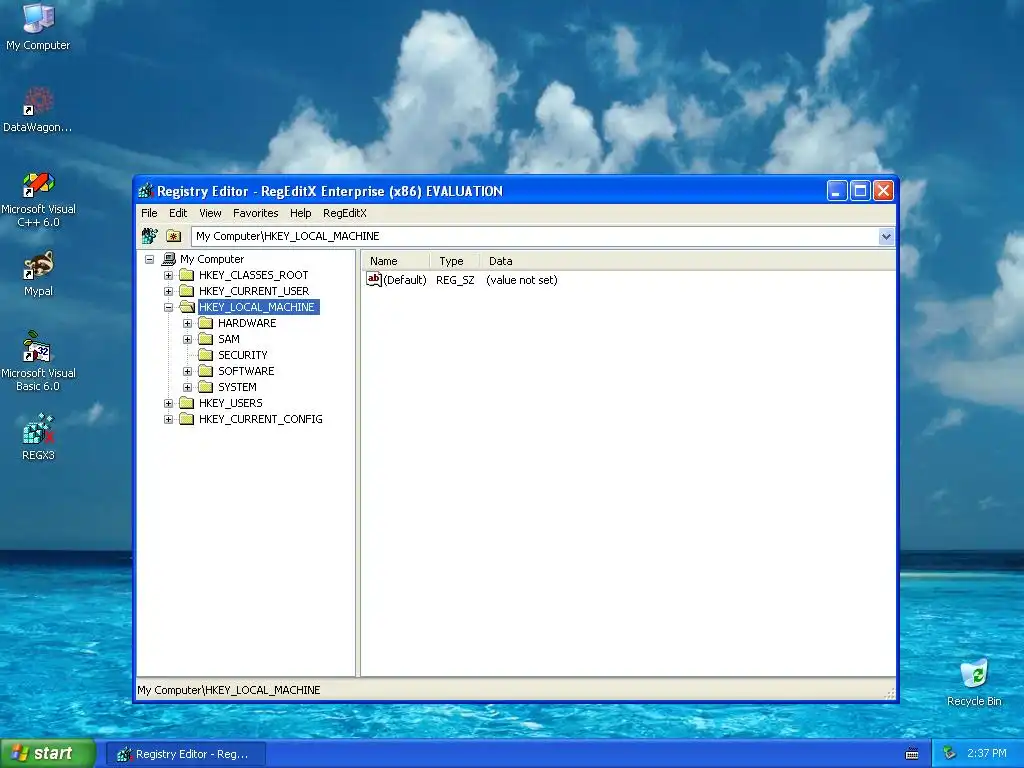Expand the HKEY_CURRENT_USER node

click(x=168, y=291)
